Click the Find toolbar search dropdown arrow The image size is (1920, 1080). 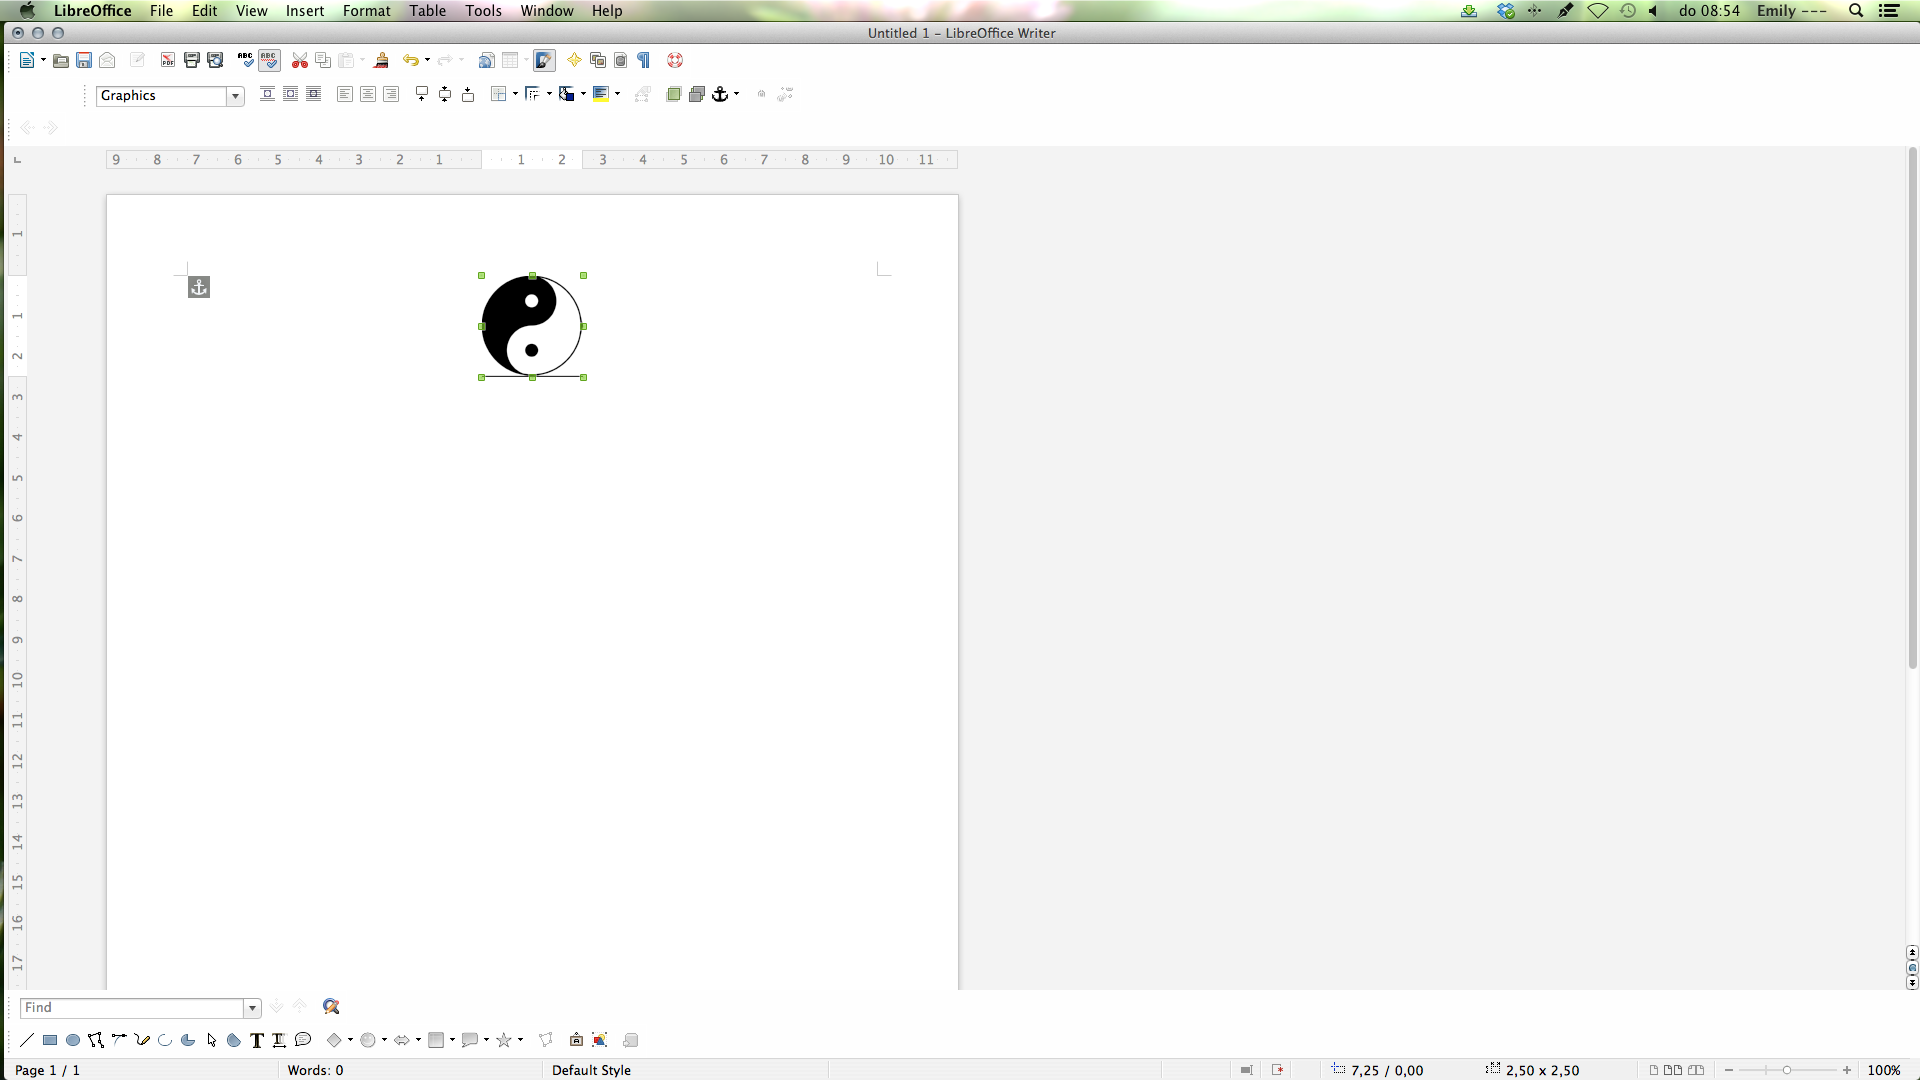[252, 1007]
